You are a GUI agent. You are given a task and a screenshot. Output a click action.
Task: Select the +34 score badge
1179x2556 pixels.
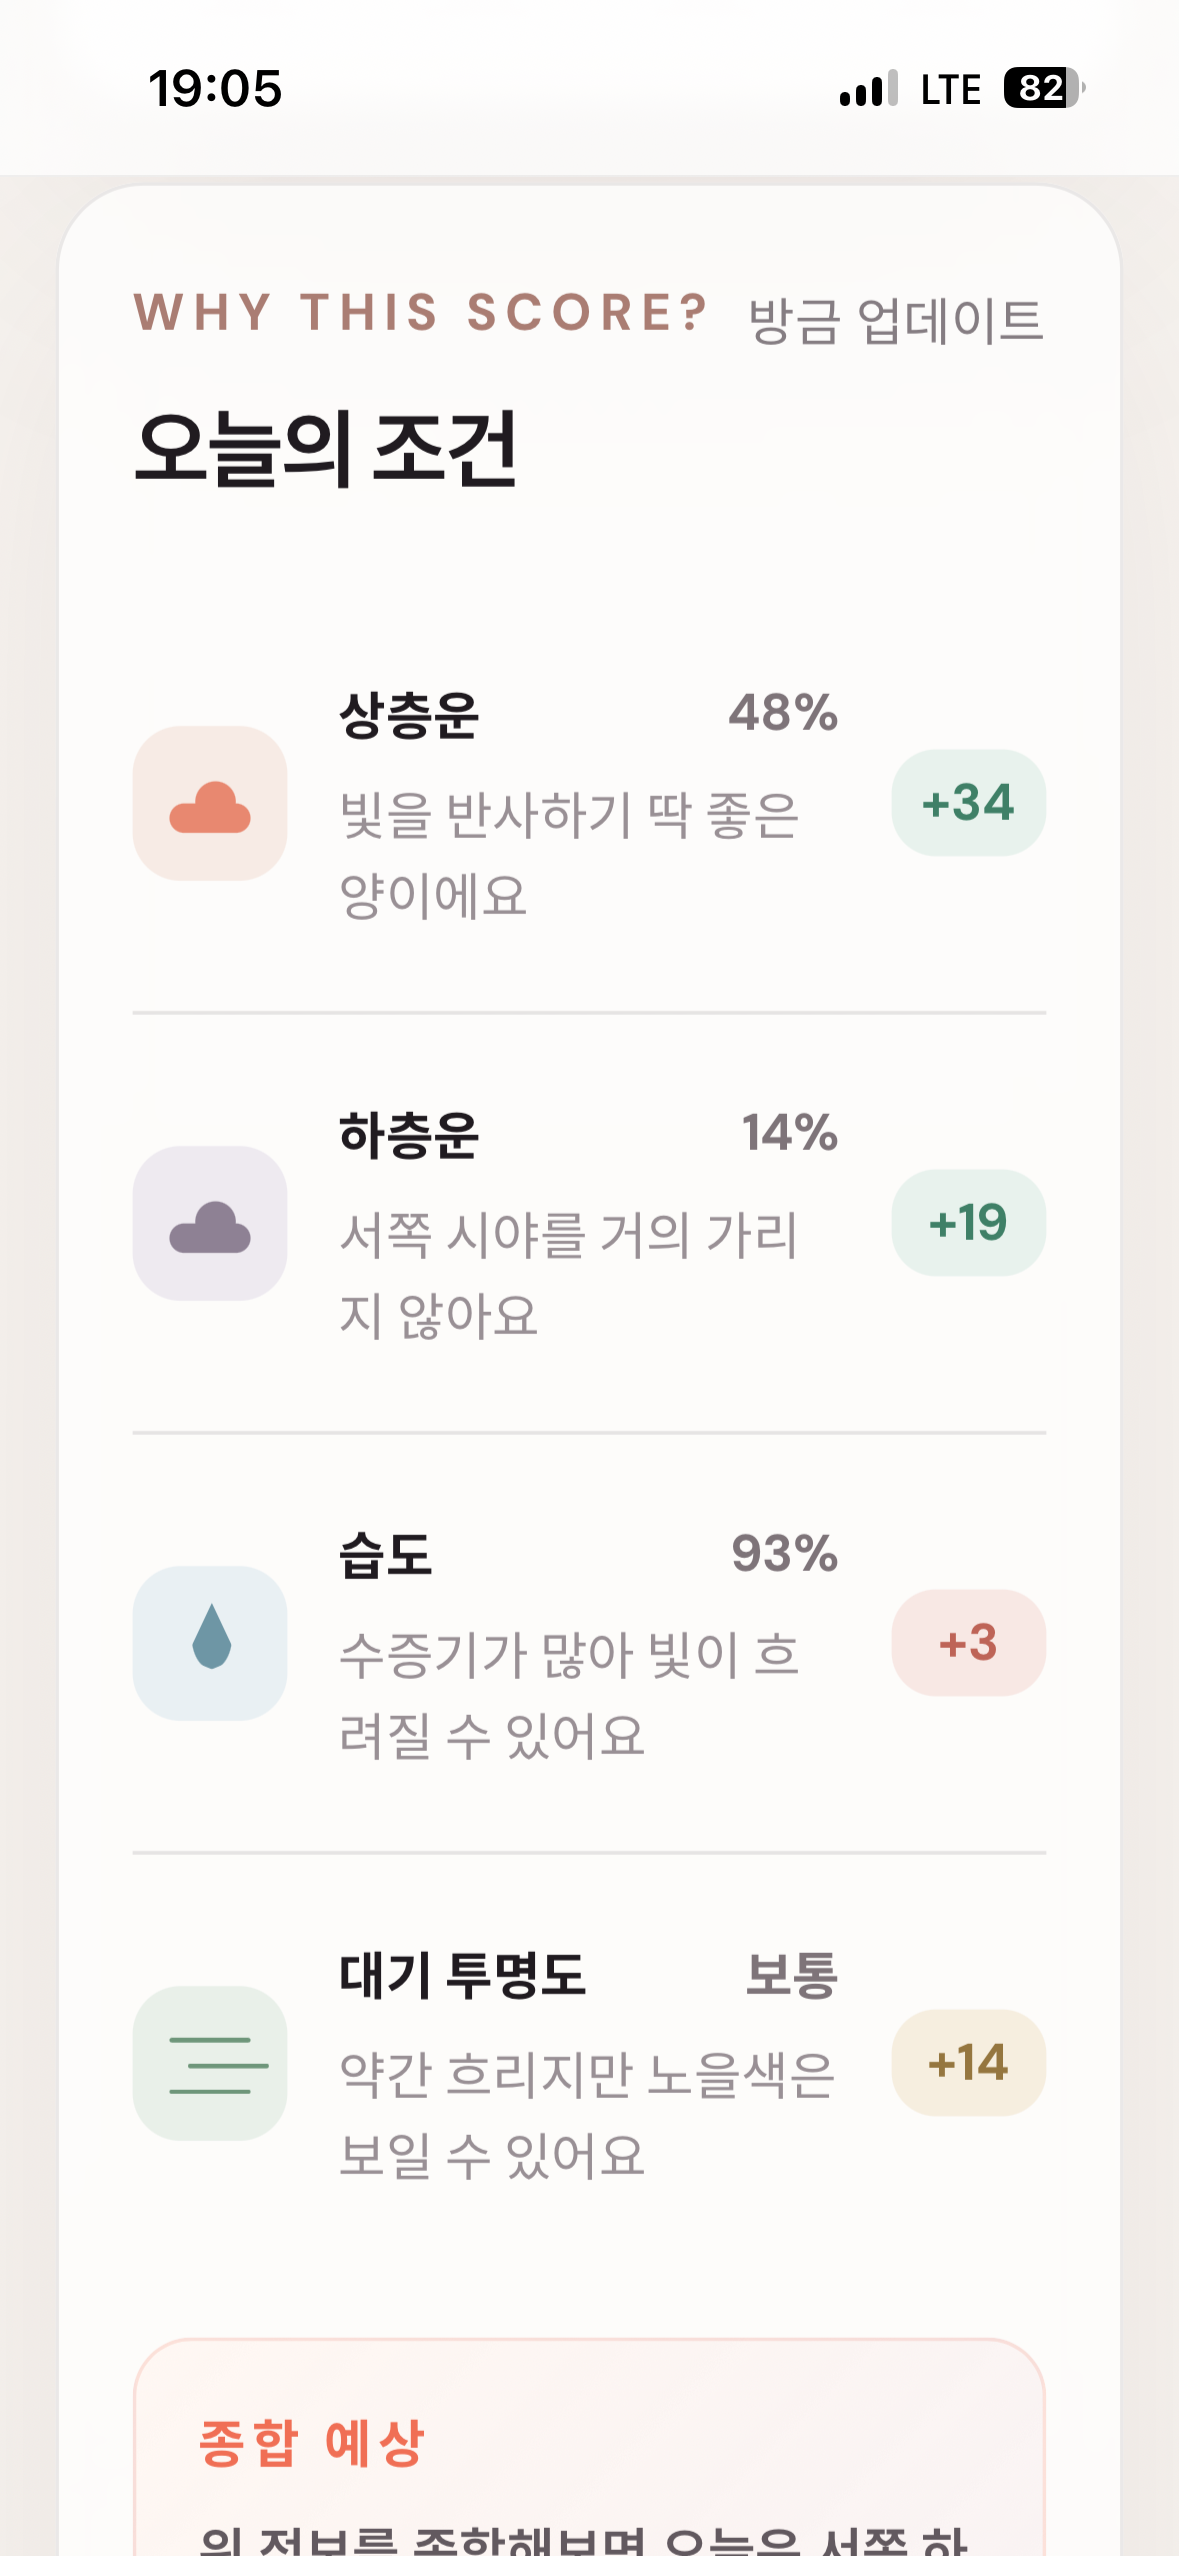tap(968, 803)
